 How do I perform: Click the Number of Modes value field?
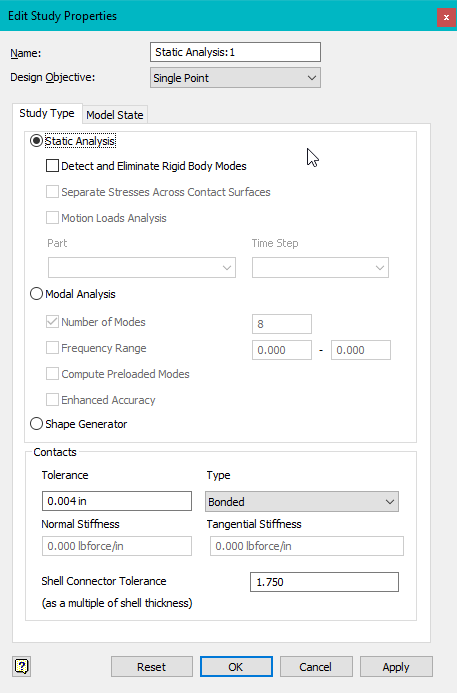[x=282, y=324]
